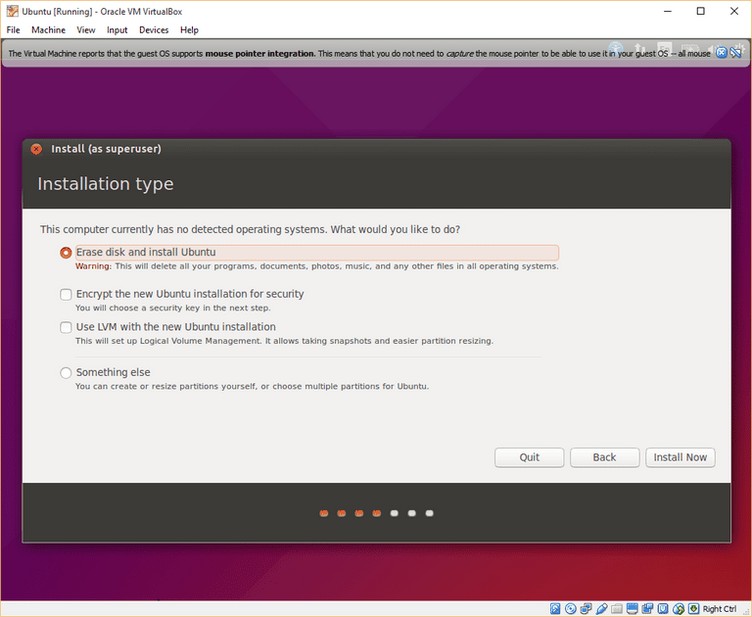The width and height of the screenshot is (752, 617).
Task: Click the Quit button
Action: [x=529, y=457]
